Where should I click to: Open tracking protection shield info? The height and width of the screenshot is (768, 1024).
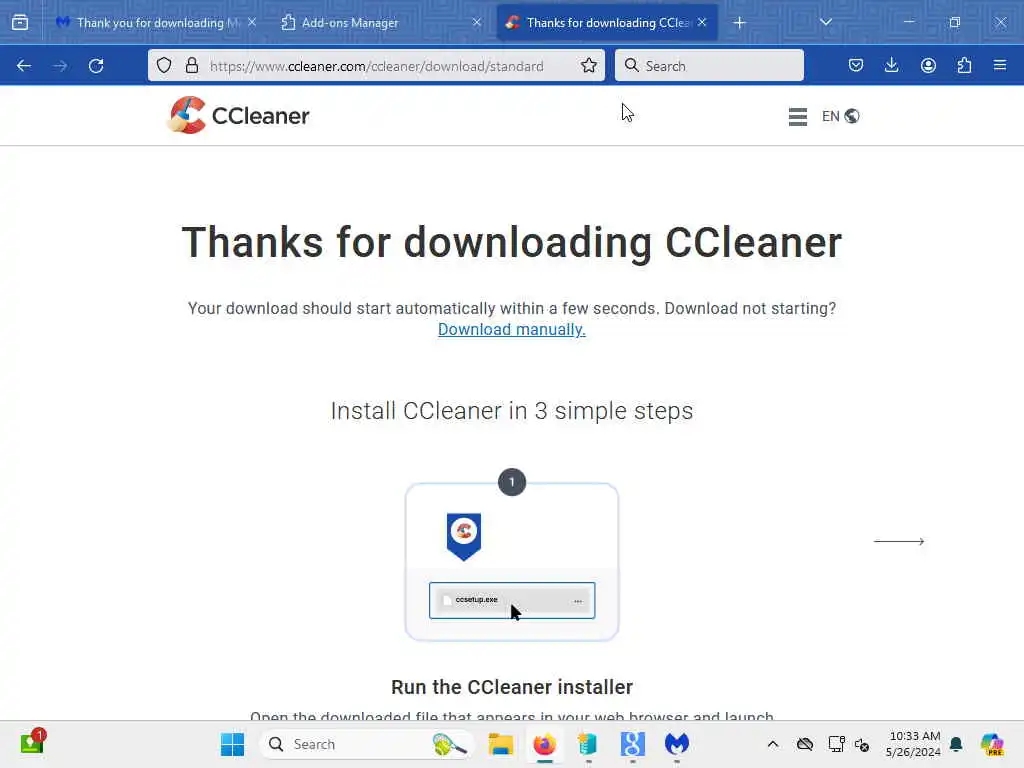click(x=164, y=65)
